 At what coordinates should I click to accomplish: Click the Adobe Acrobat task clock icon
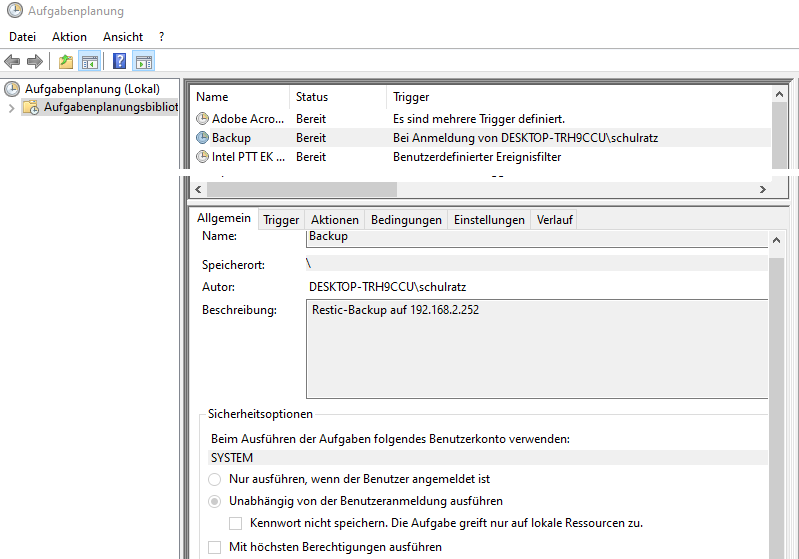[x=203, y=118]
